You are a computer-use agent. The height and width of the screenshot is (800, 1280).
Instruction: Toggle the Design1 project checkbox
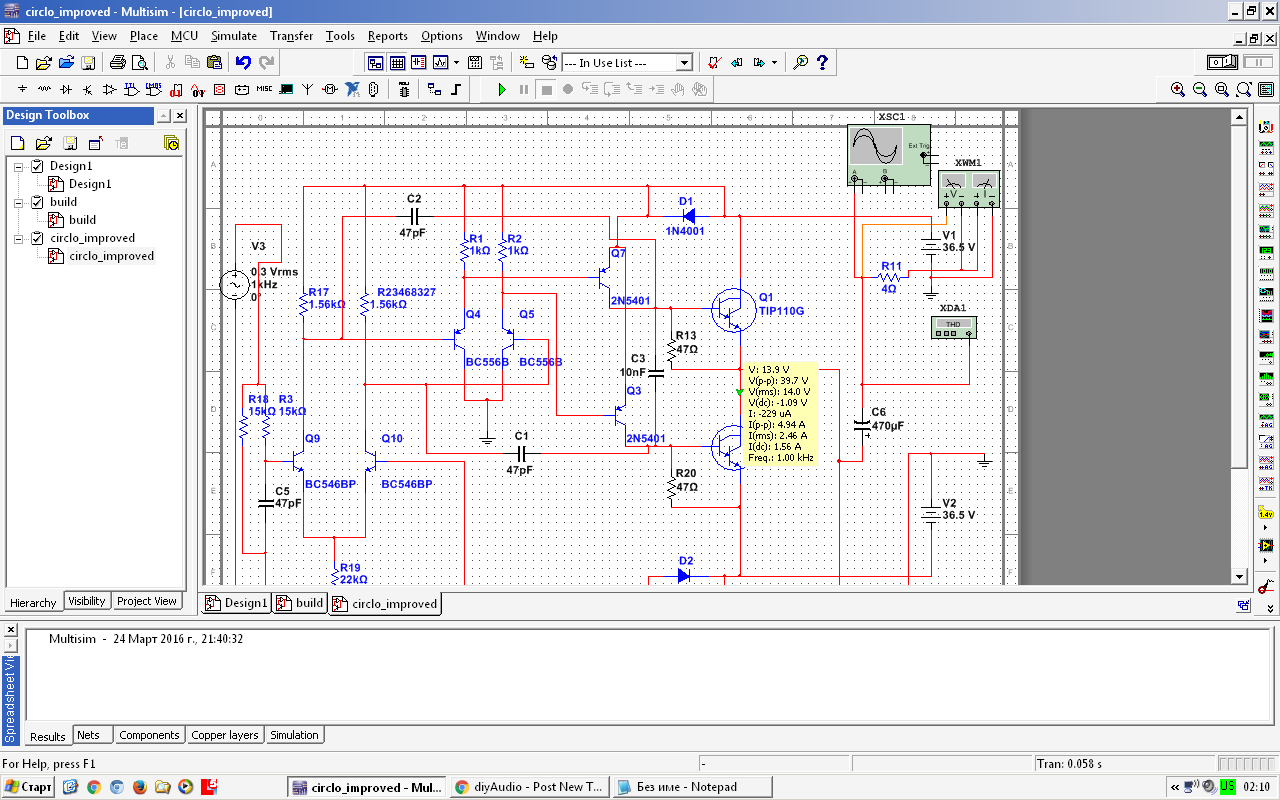37,166
